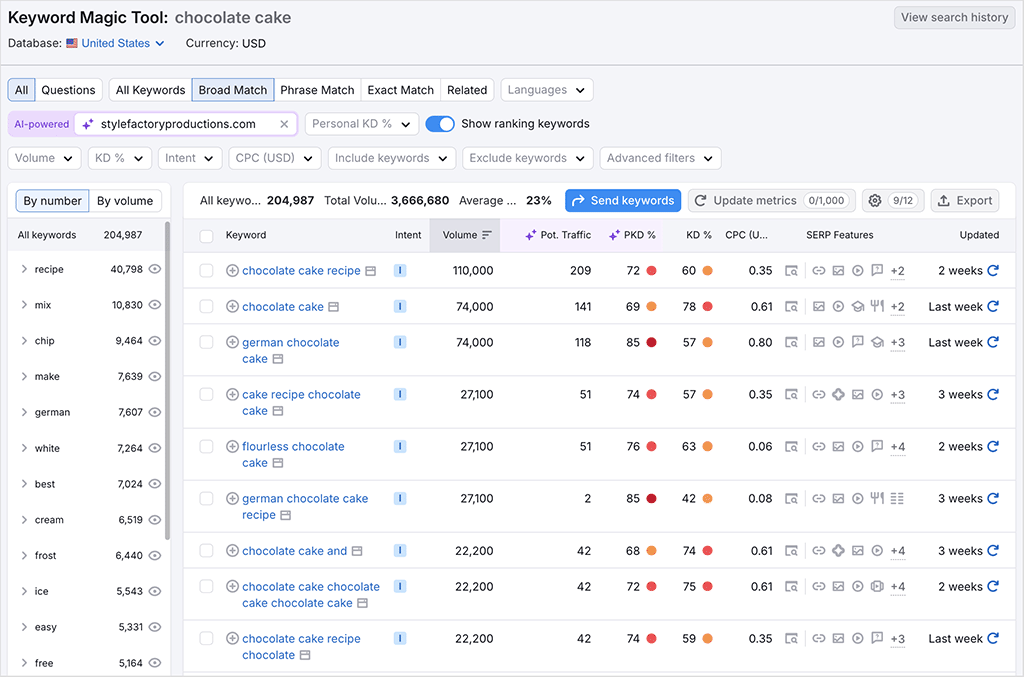Open SERP snapshot icon beside chocolate cake keyword

[x=333, y=307]
